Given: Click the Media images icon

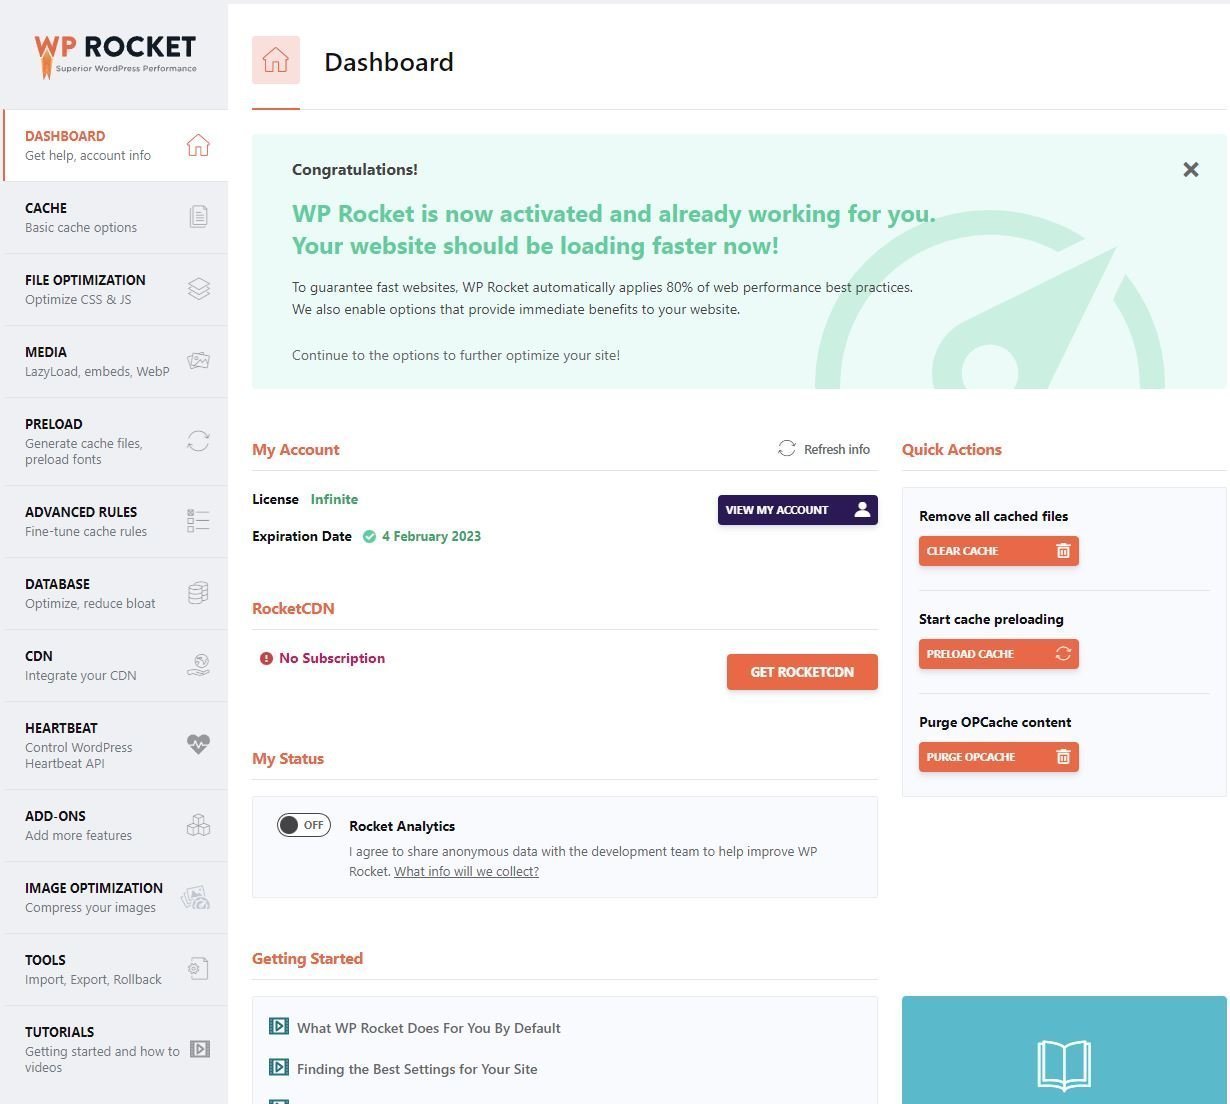Looking at the screenshot, I should (x=198, y=360).
